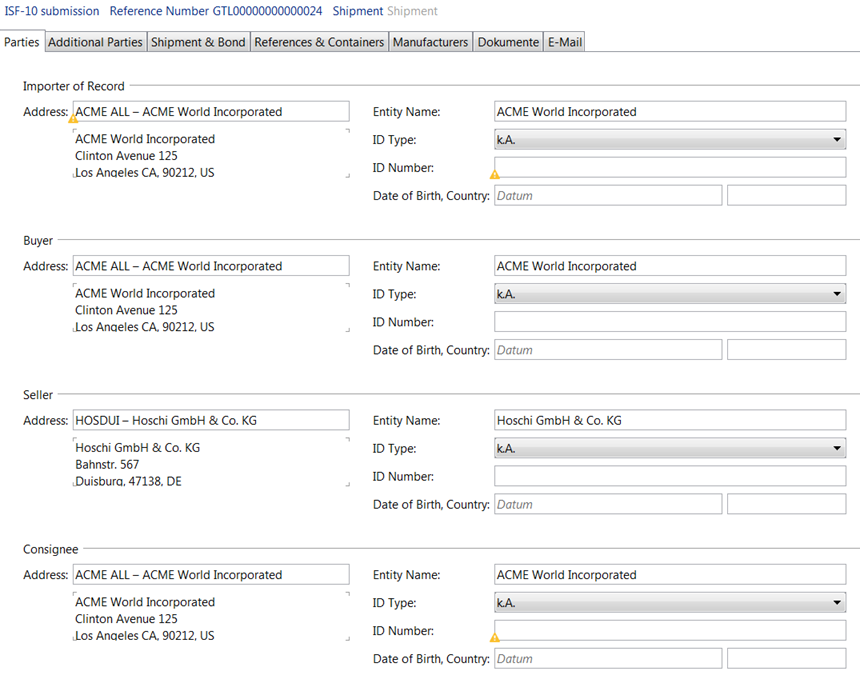Click warning icon next to Importer ID Number
860x681 pixels.
tap(494, 173)
